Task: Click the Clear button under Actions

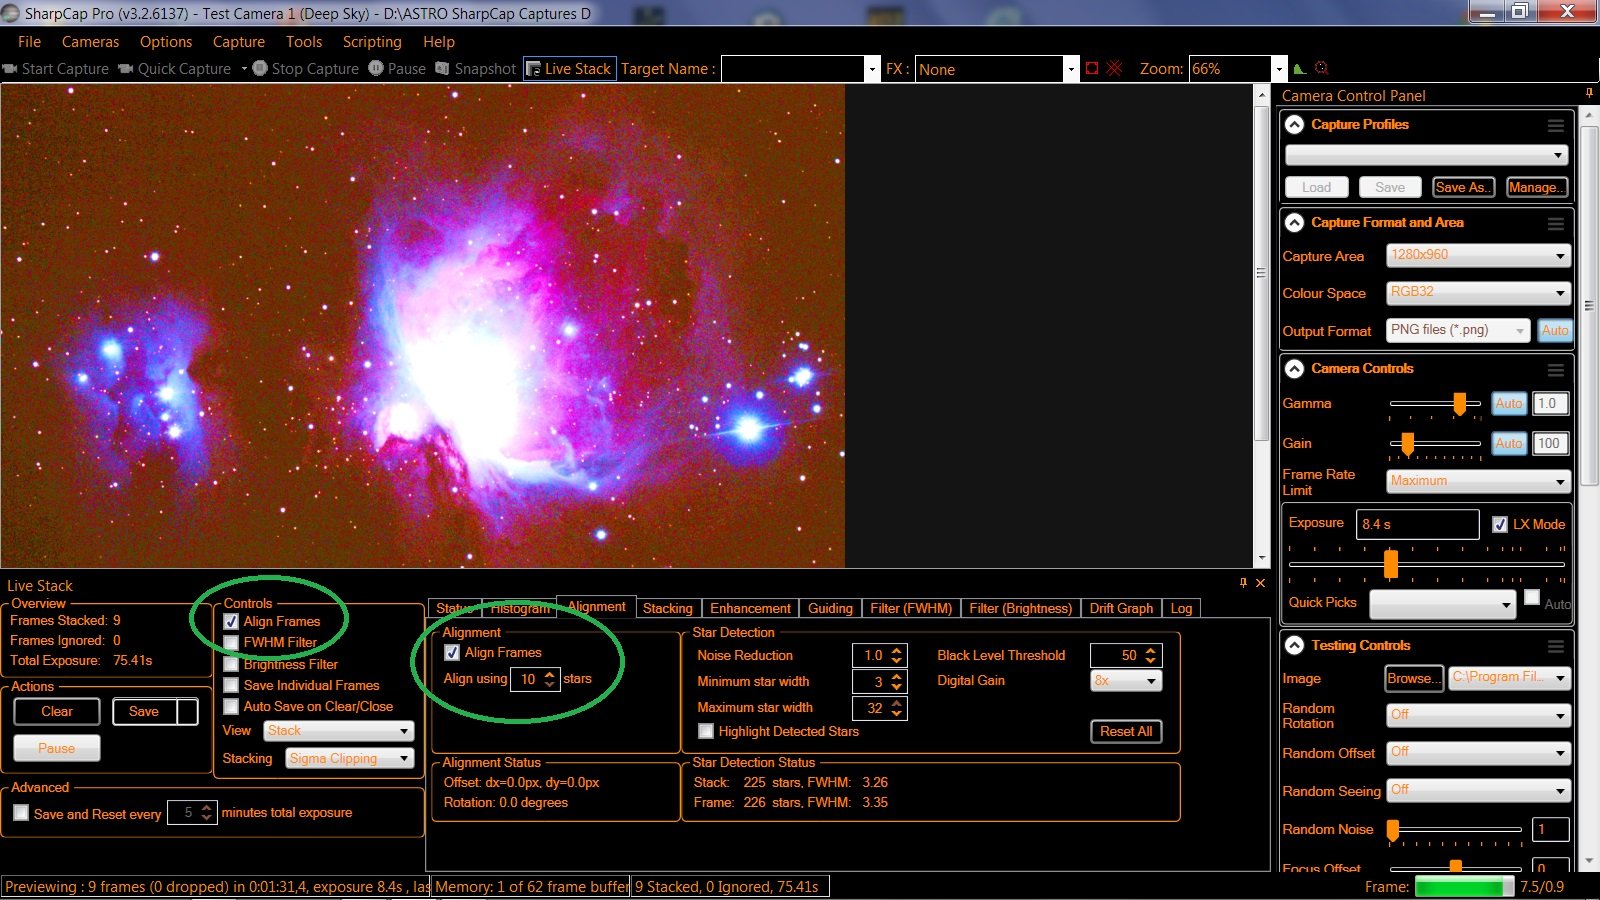Action: tap(57, 712)
